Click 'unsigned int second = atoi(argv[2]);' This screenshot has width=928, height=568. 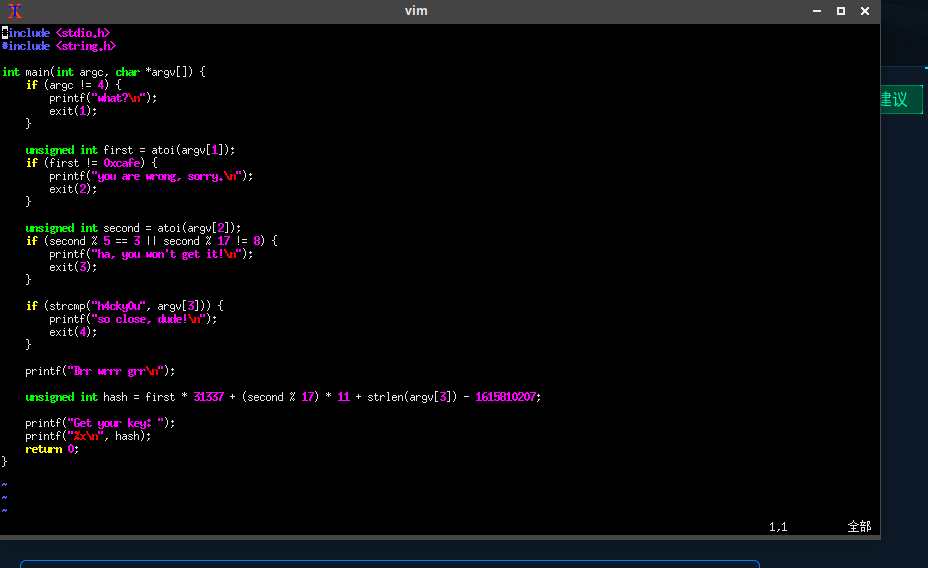tap(133, 228)
